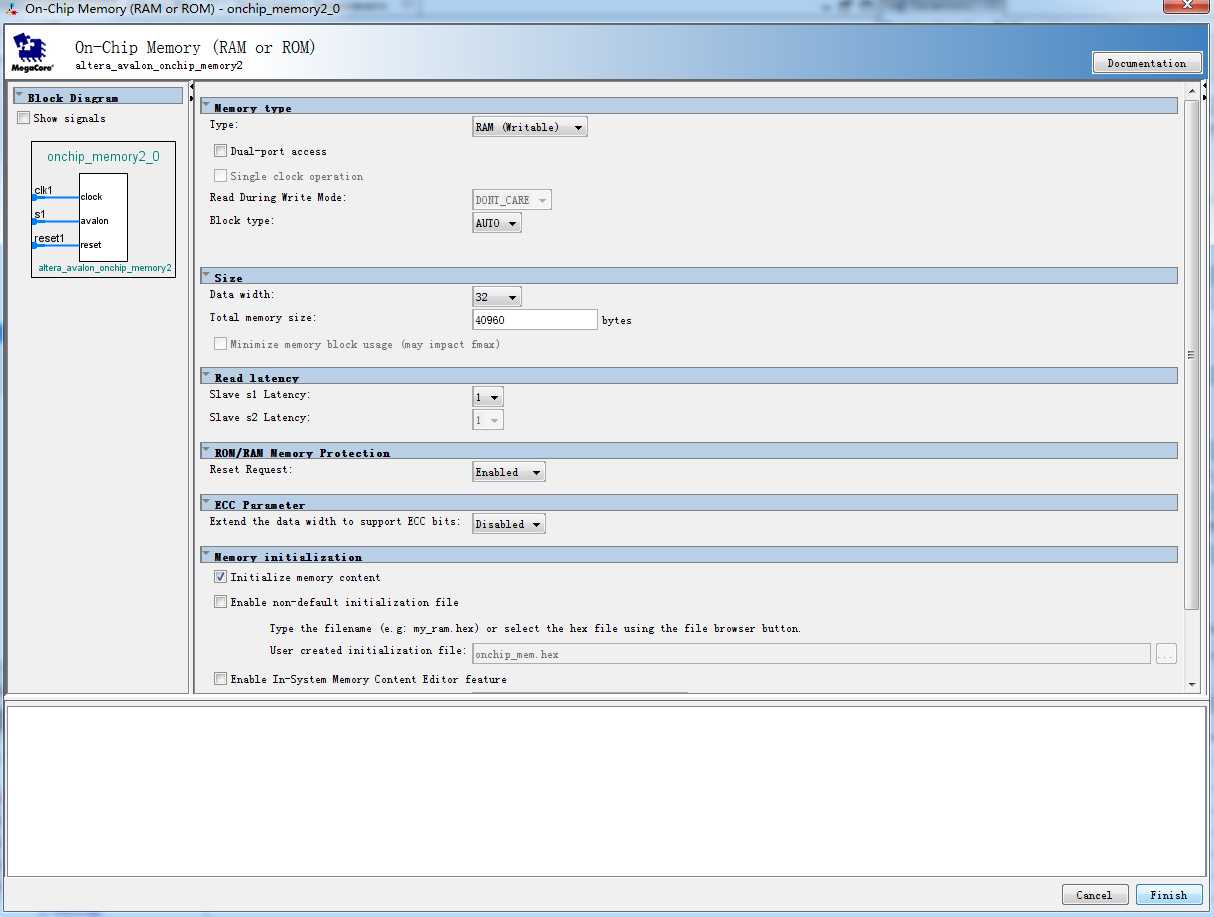
Task: Open the Documentation button
Action: [1147, 63]
